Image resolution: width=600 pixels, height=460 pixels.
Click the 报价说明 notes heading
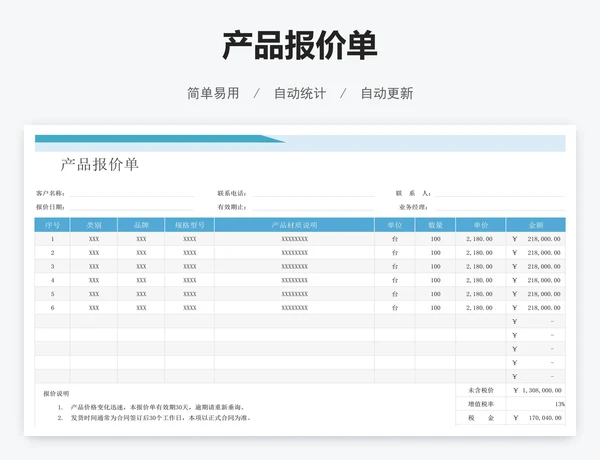coord(56,393)
